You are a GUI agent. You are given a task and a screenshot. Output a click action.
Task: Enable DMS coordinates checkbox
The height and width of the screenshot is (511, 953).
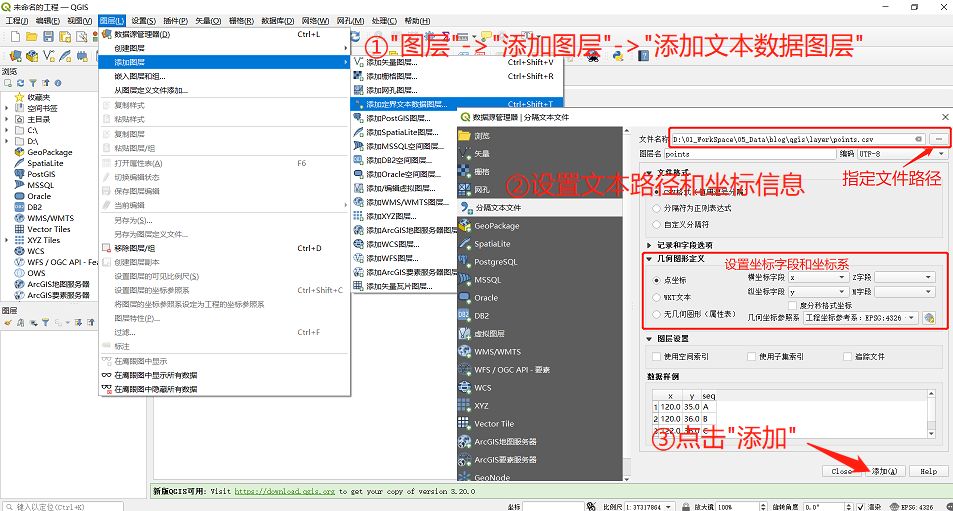[793, 305]
